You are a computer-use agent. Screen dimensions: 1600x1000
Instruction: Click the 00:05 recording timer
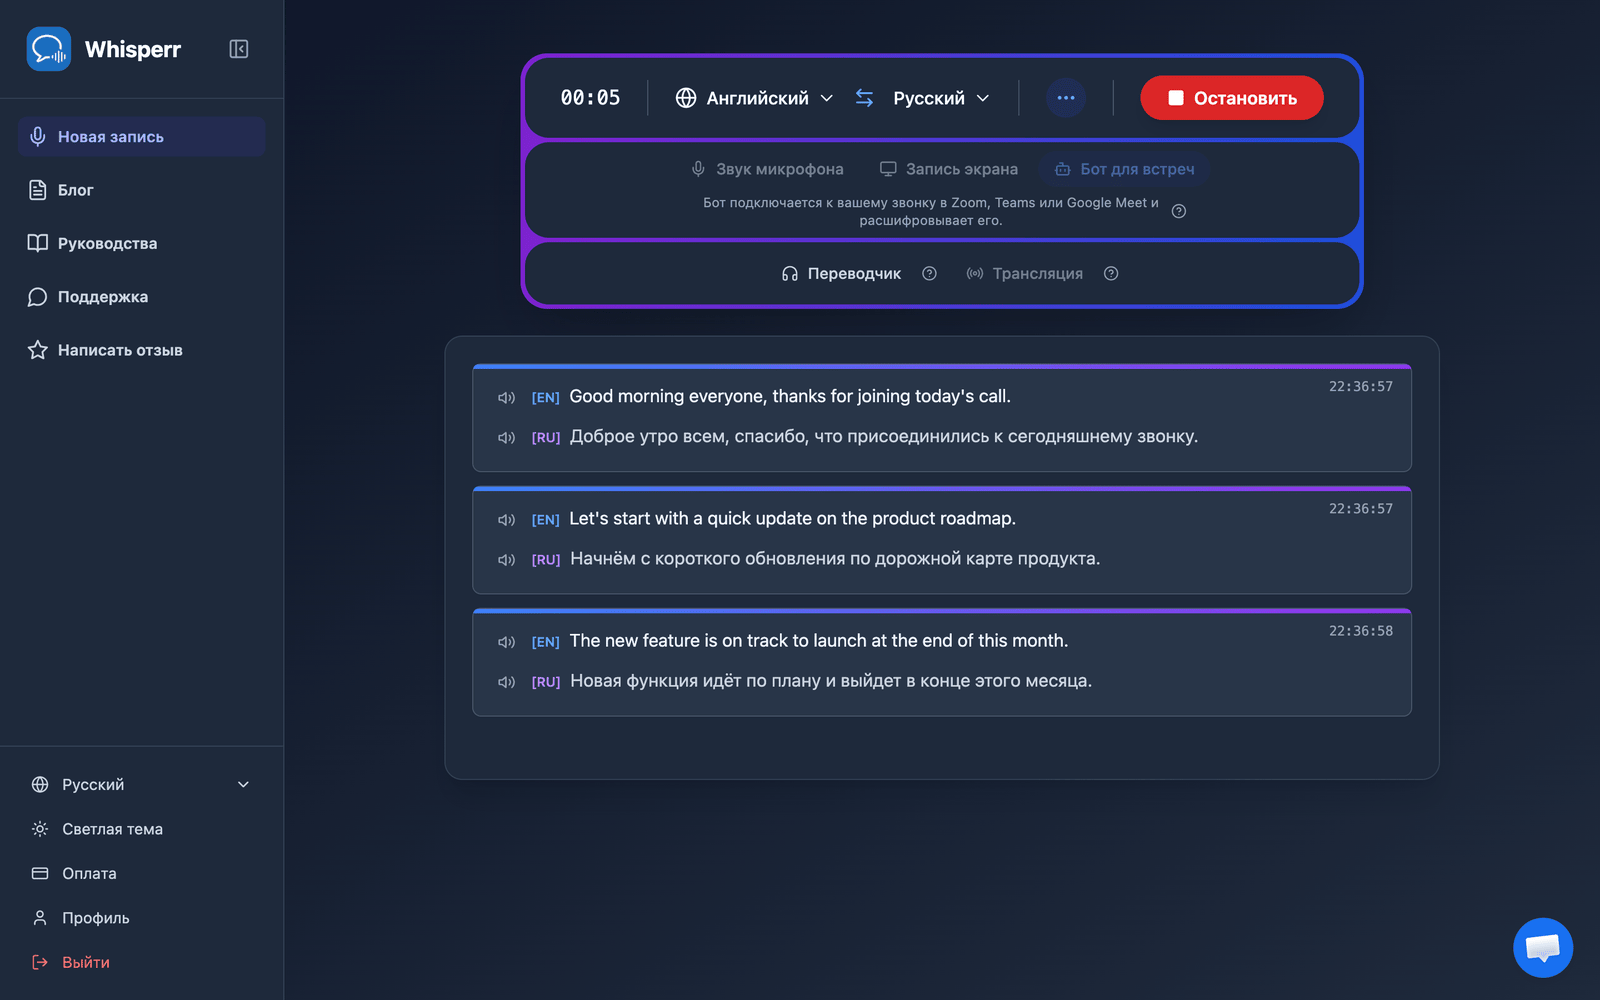click(x=590, y=98)
